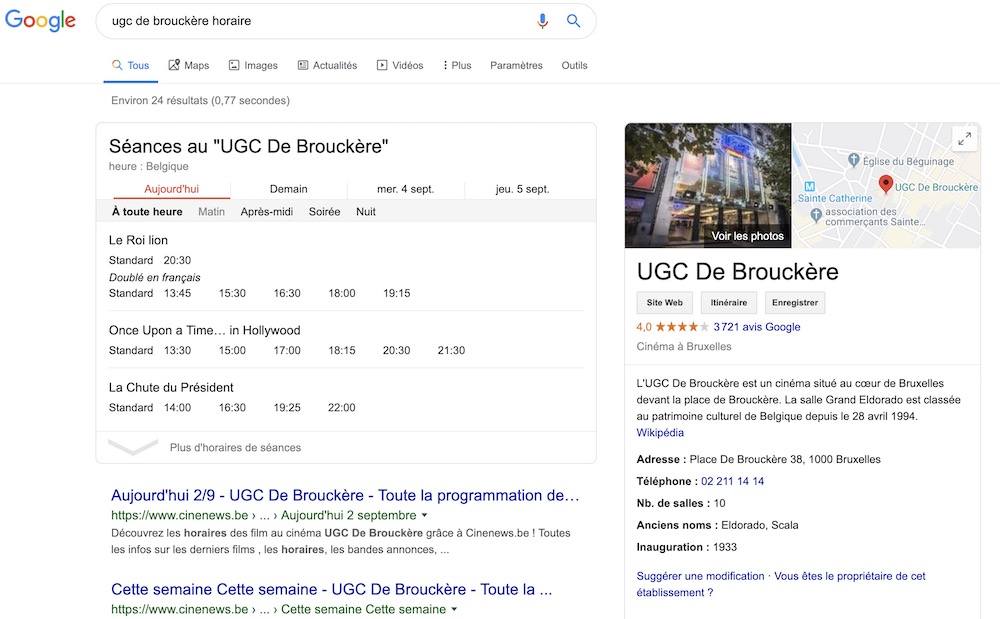Select La Chute du Président 14:00 showtime
This screenshot has height=619, width=1000.
177,407
